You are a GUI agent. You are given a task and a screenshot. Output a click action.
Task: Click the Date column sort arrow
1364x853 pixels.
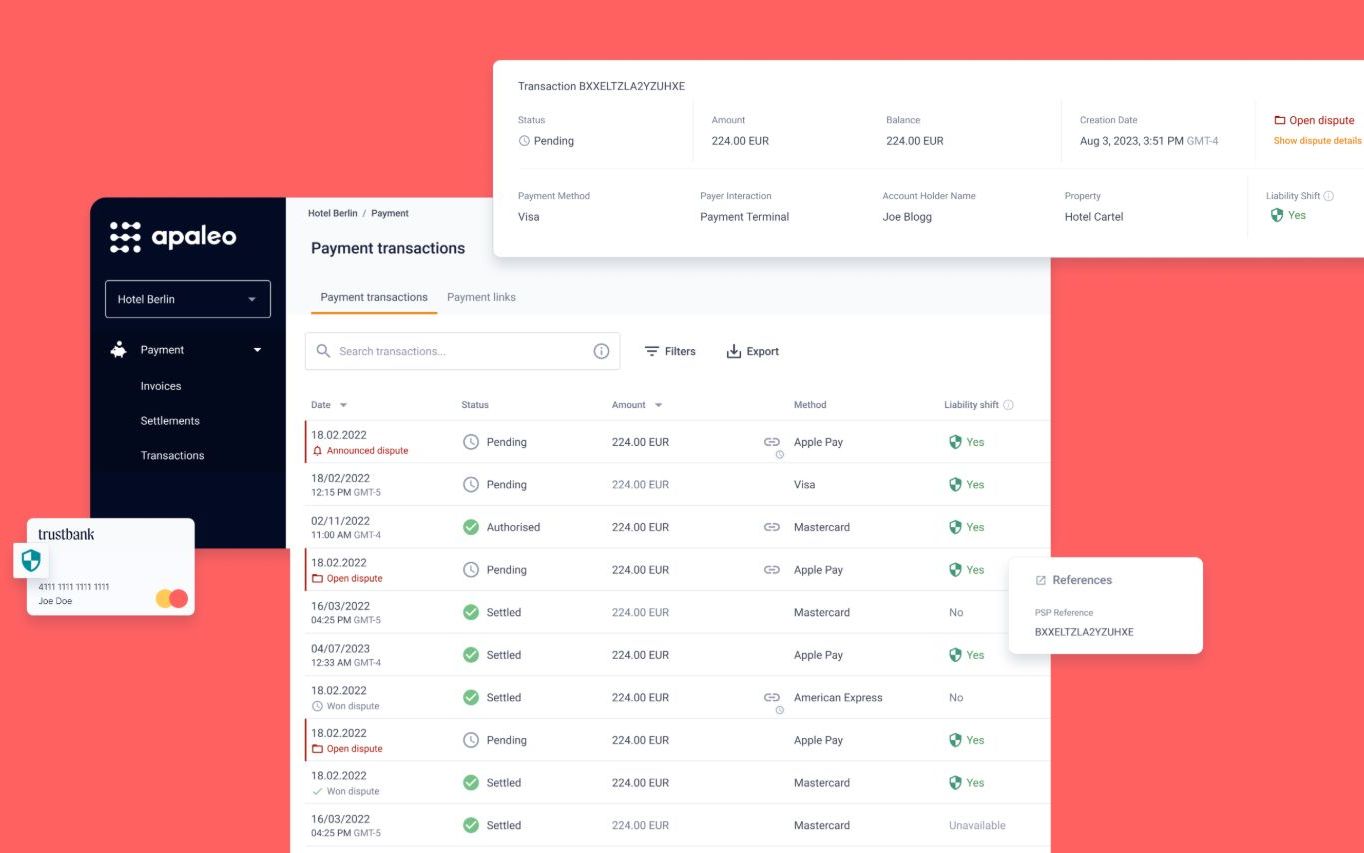point(344,405)
